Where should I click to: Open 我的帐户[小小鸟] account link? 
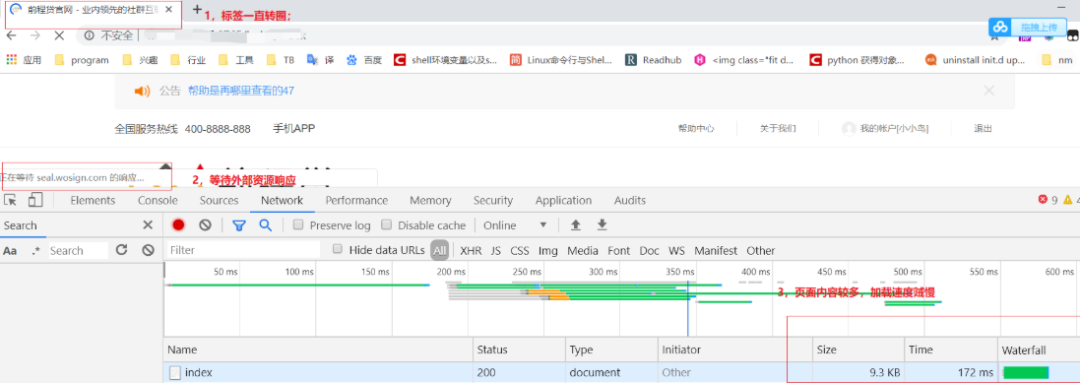click(885, 129)
